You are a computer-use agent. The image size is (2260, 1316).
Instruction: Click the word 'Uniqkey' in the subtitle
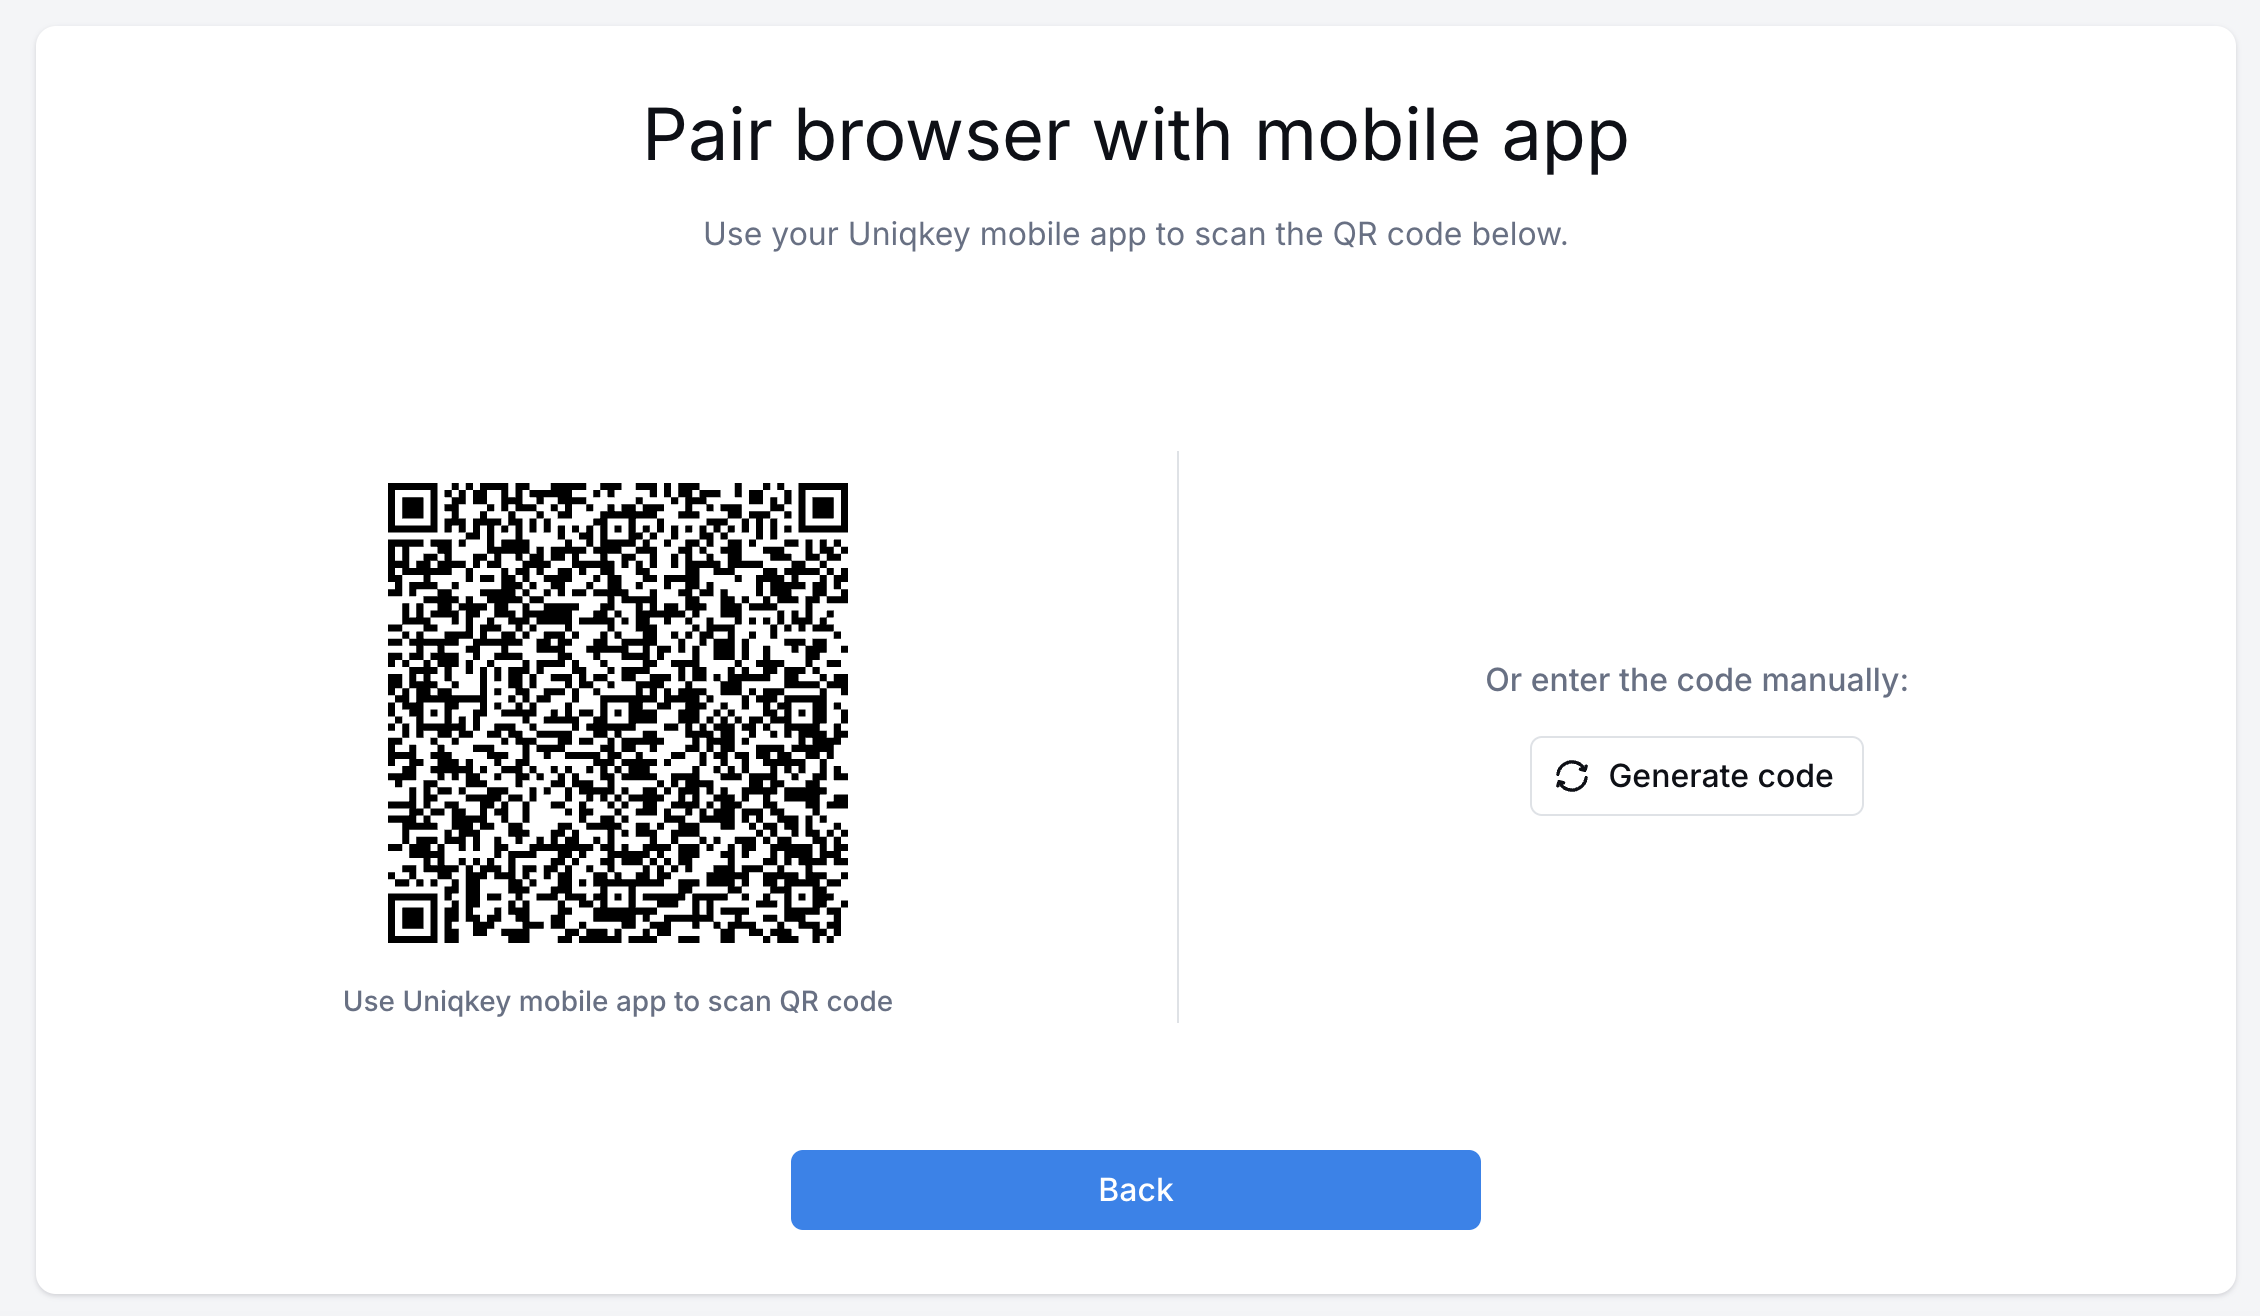[x=909, y=234]
